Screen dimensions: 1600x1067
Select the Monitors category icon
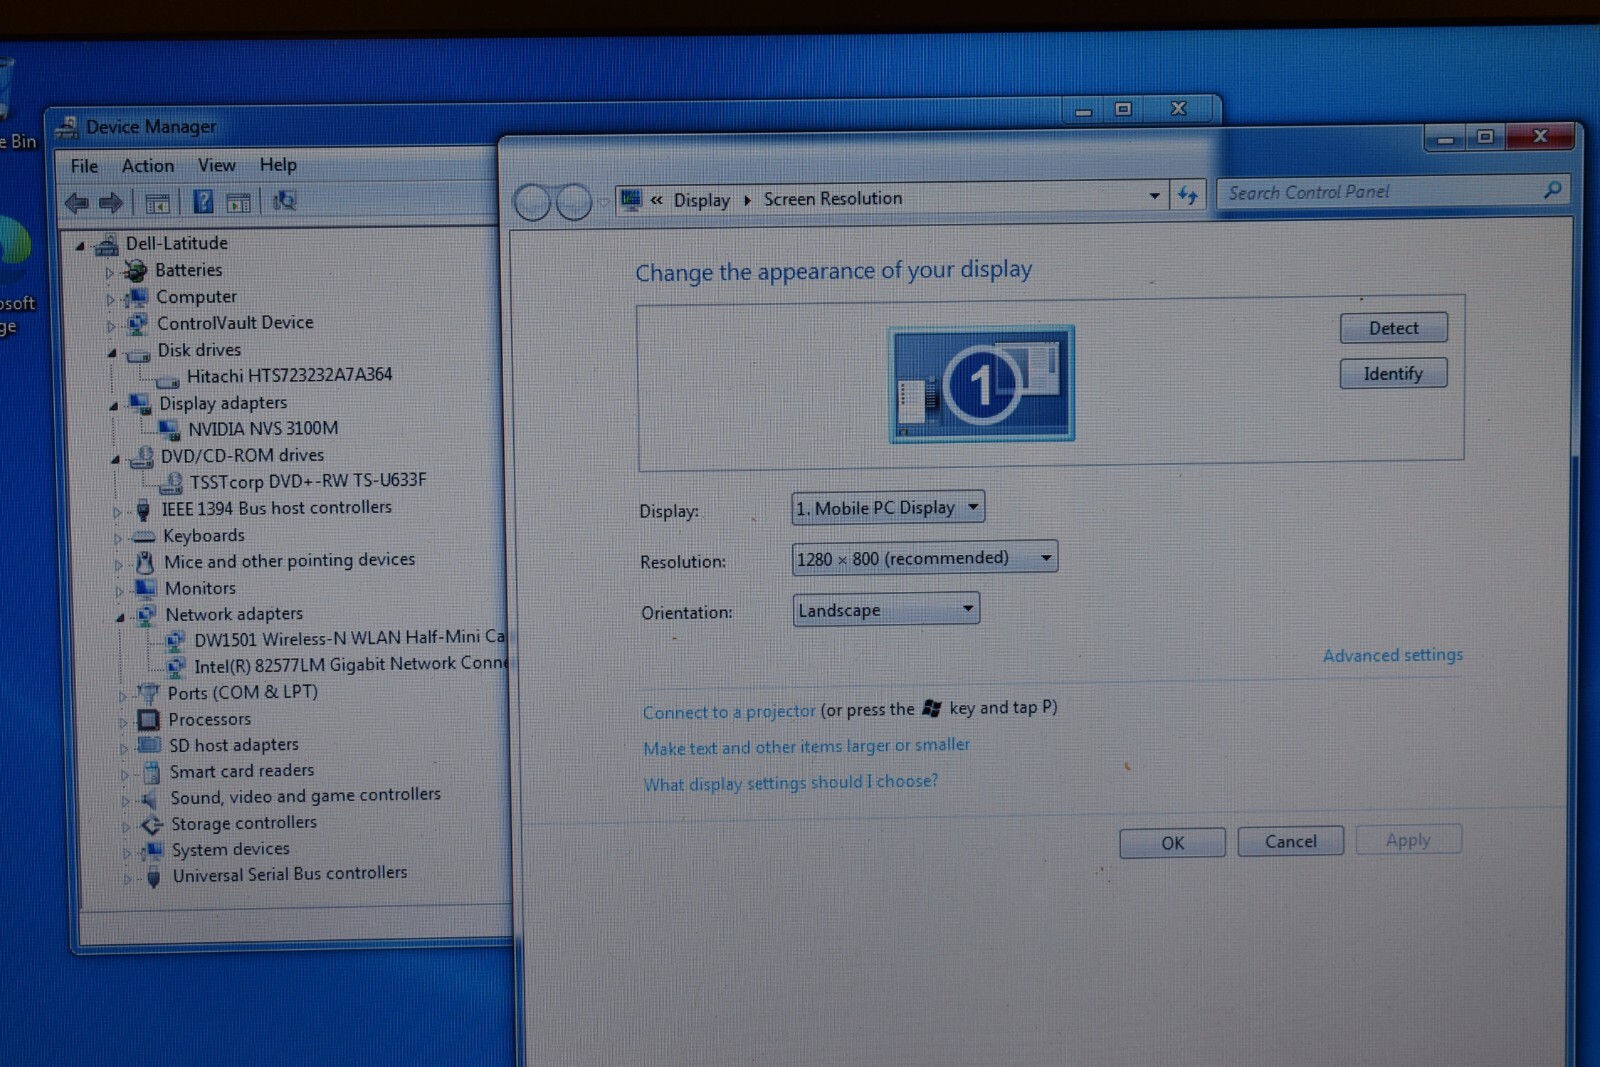(146, 589)
